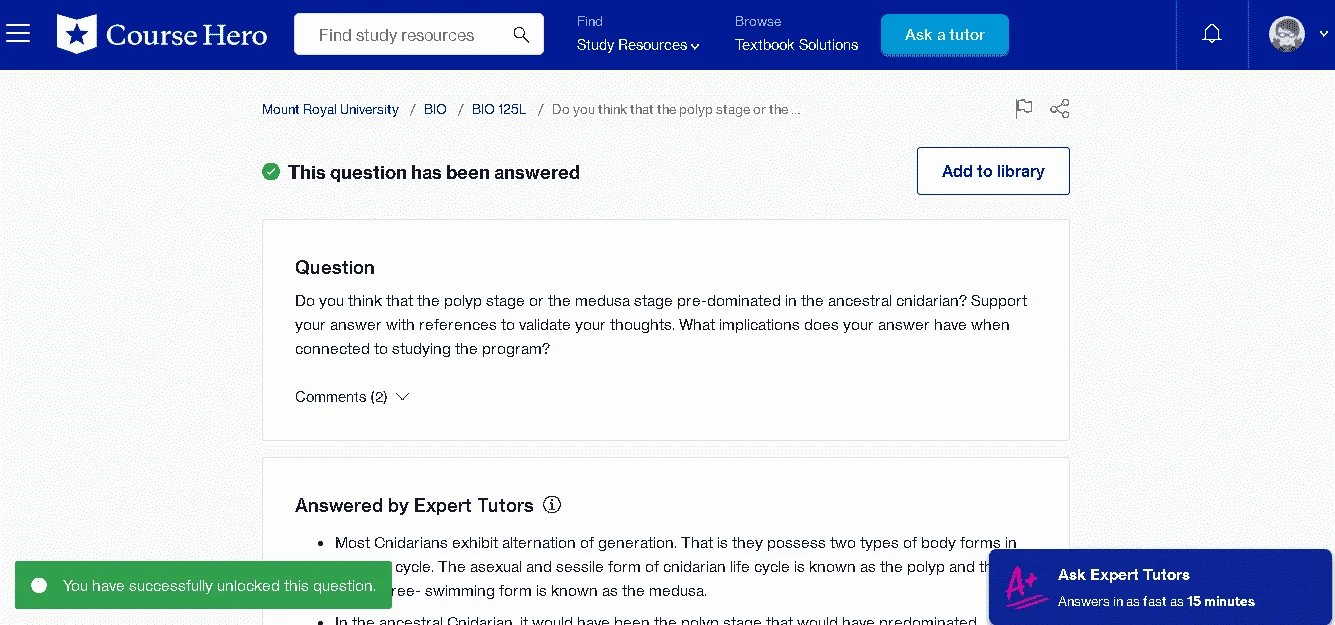This screenshot has height=625, width=1335.
Task: Expand the account menu chevron
Action: (1323, 34)
